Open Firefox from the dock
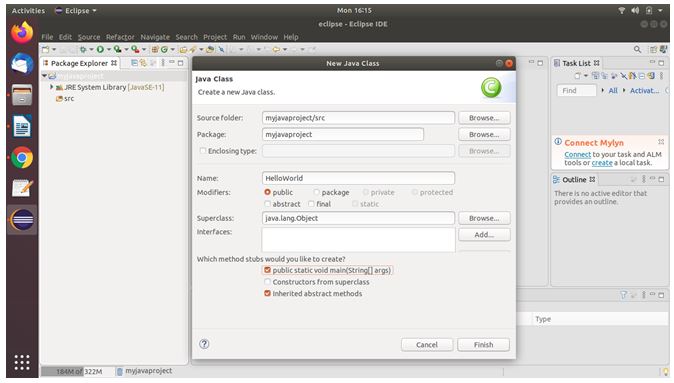The width and height of the screenshot is (674, 383). [22, 32]
